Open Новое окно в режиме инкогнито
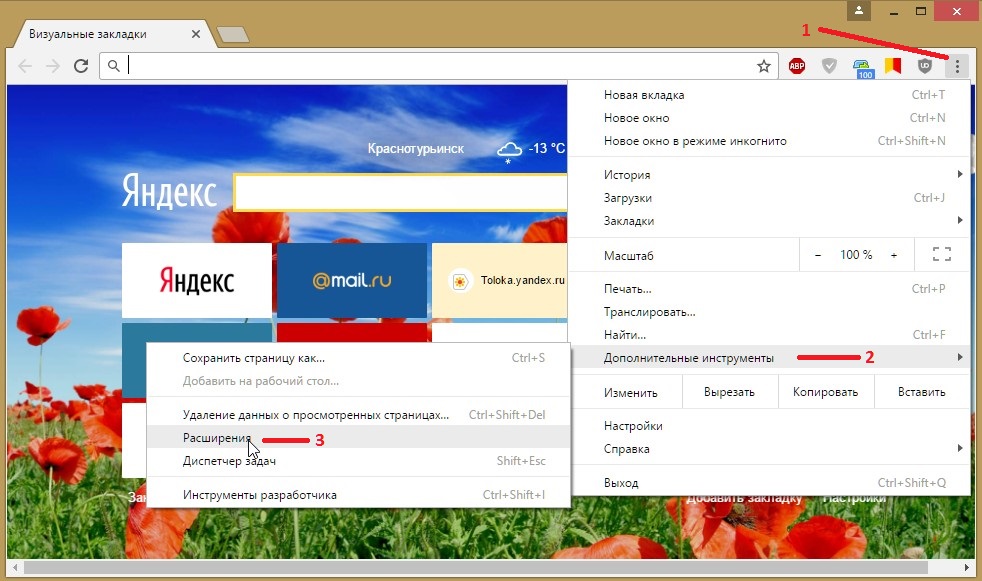Viewport: 982px width, 581px height. [769, 141]
